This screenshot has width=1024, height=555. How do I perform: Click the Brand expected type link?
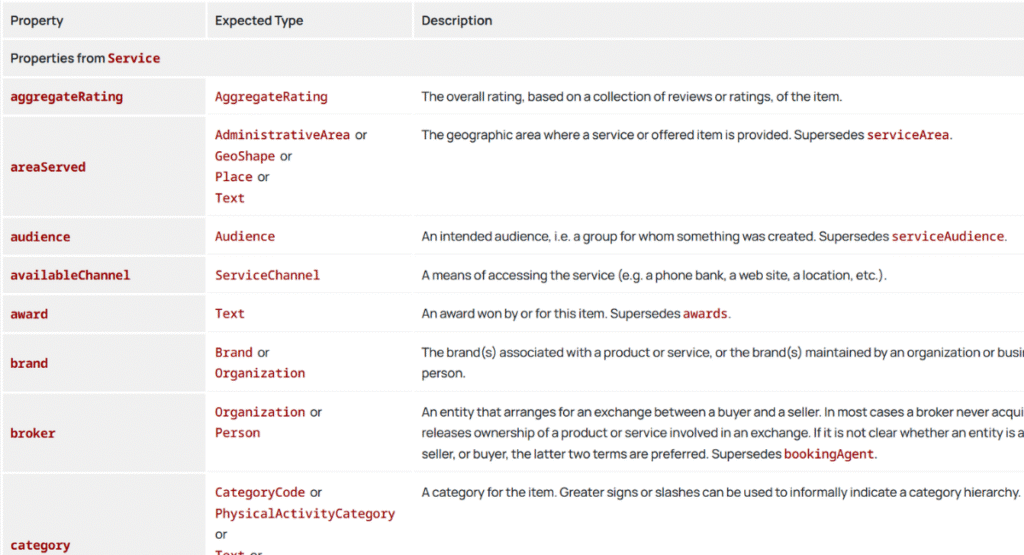click(x=234, y=353)
